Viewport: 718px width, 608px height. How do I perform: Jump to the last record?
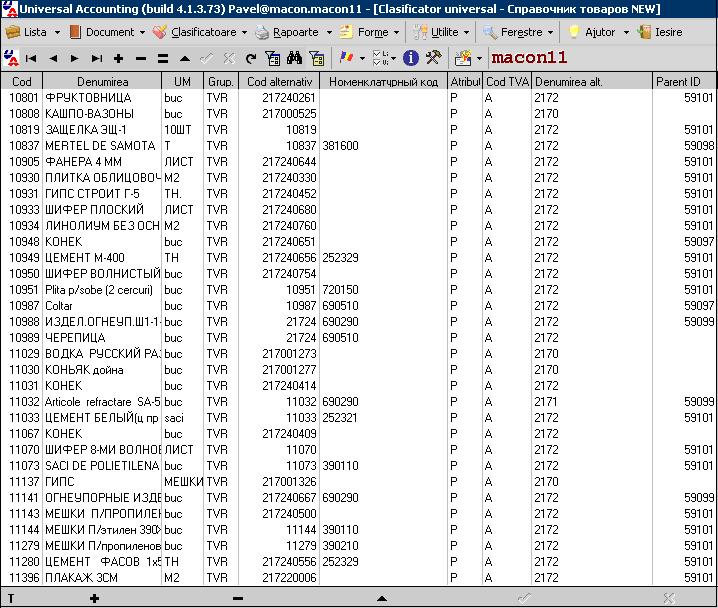tap(97, 59)
